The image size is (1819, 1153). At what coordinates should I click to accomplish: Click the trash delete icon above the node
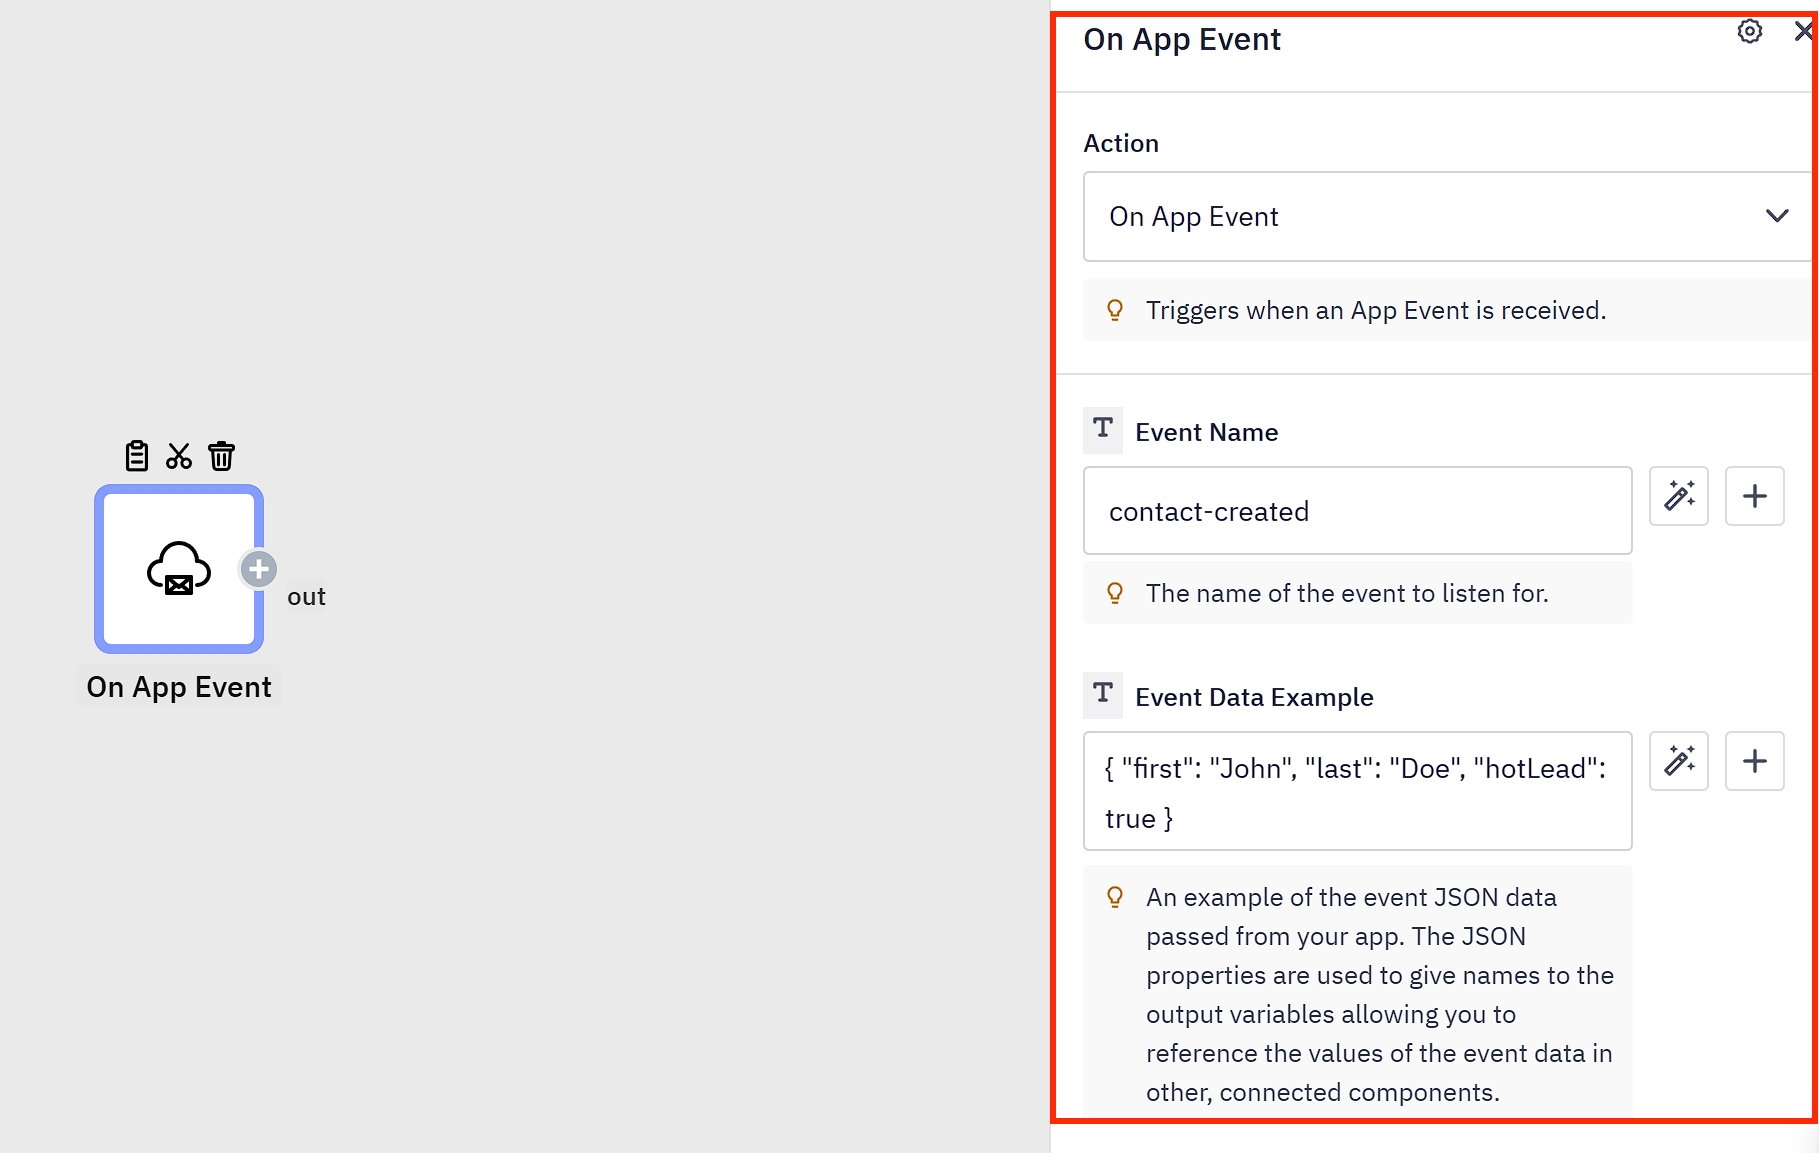(221, 456)
